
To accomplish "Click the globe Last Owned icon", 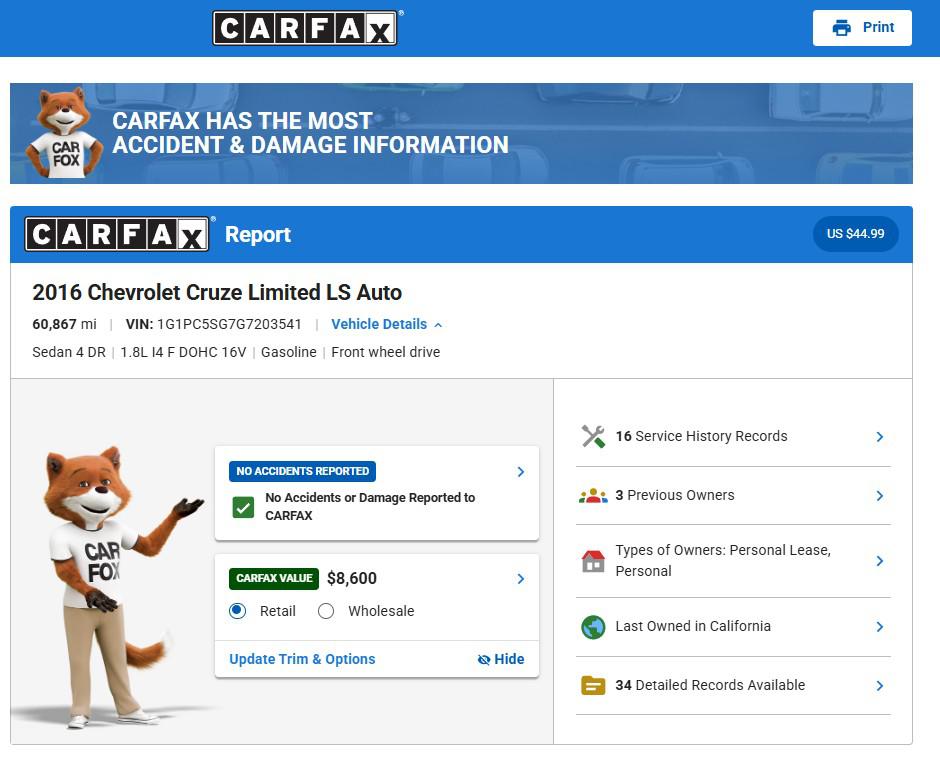I will point(593,627).
